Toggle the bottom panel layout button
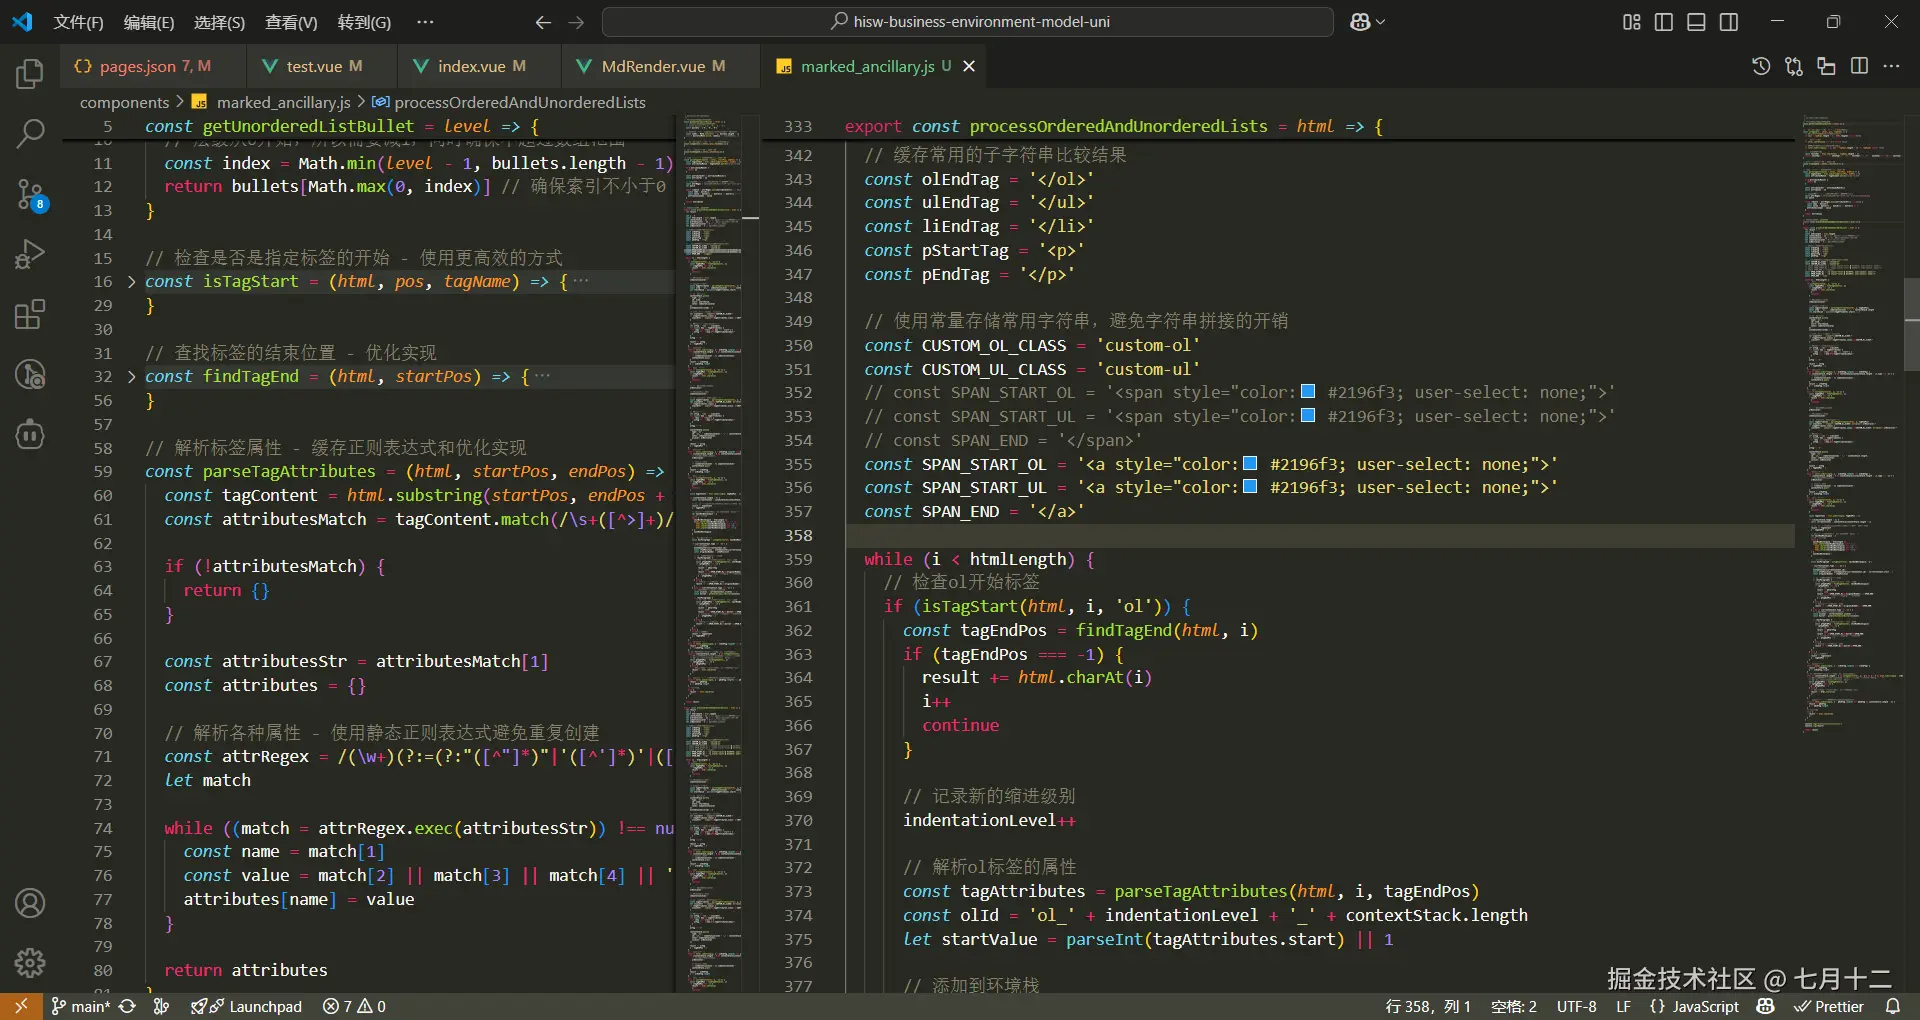1920x1020 pixels. pos(1696,22)
